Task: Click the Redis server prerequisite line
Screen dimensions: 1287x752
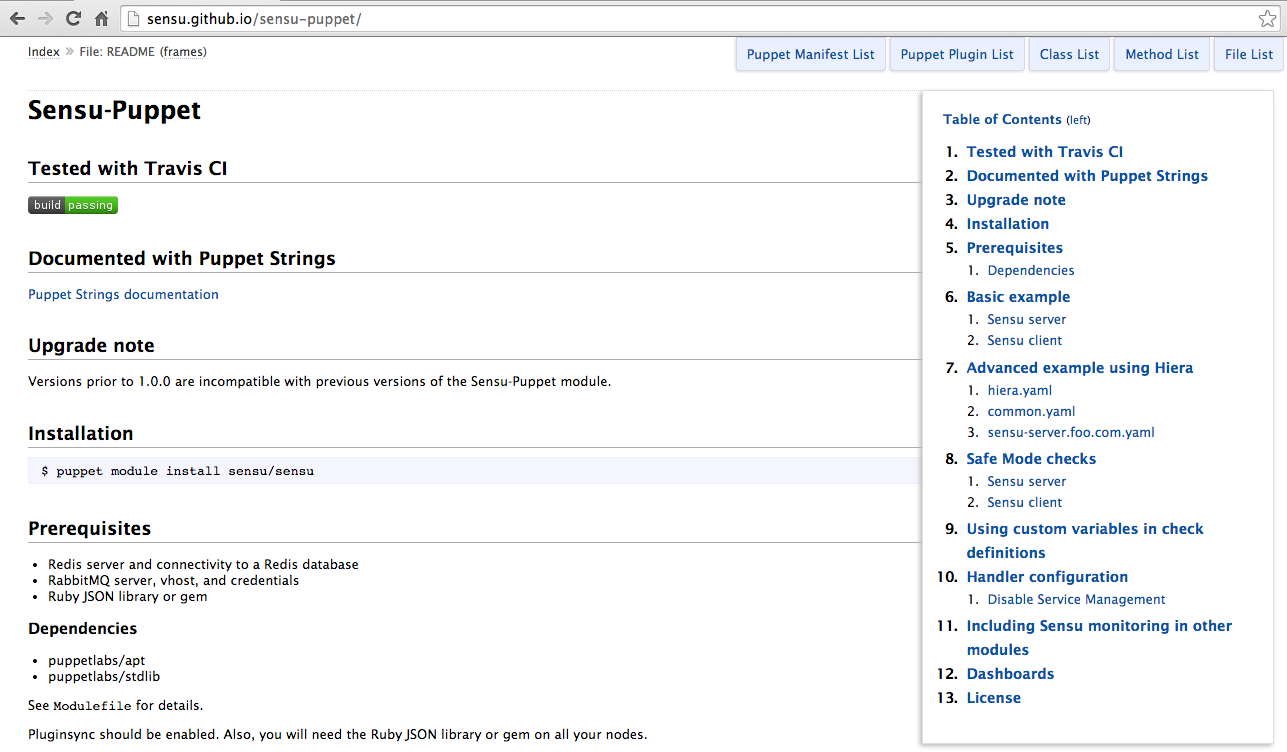Action: [203, 564]
